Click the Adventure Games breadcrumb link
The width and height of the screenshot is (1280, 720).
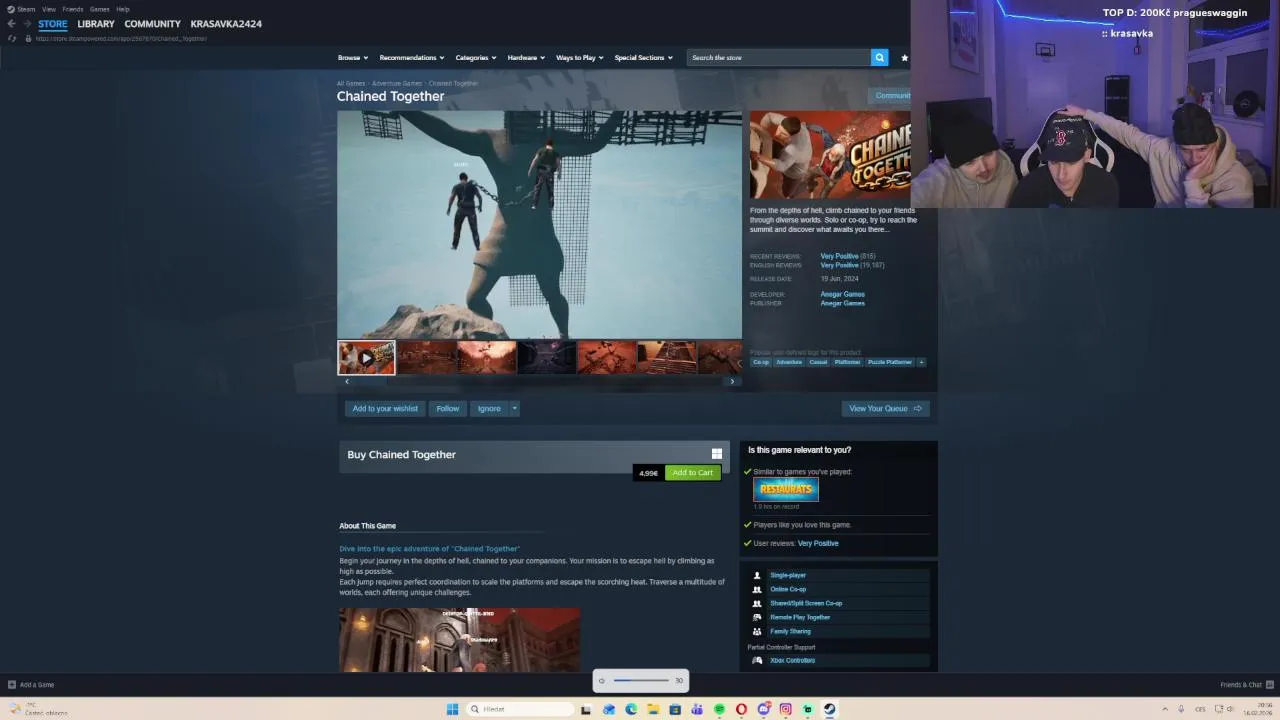pos(397,84)
